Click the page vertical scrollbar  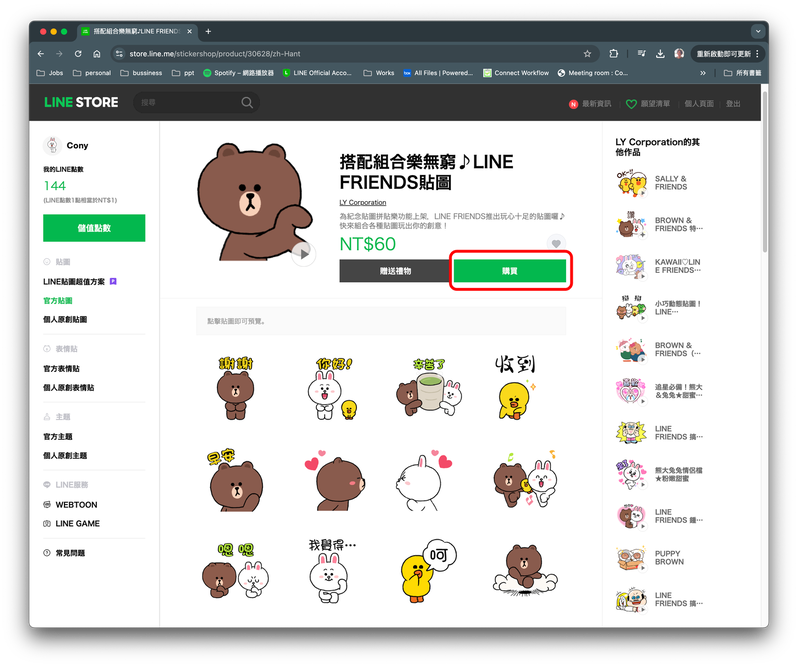764,173
